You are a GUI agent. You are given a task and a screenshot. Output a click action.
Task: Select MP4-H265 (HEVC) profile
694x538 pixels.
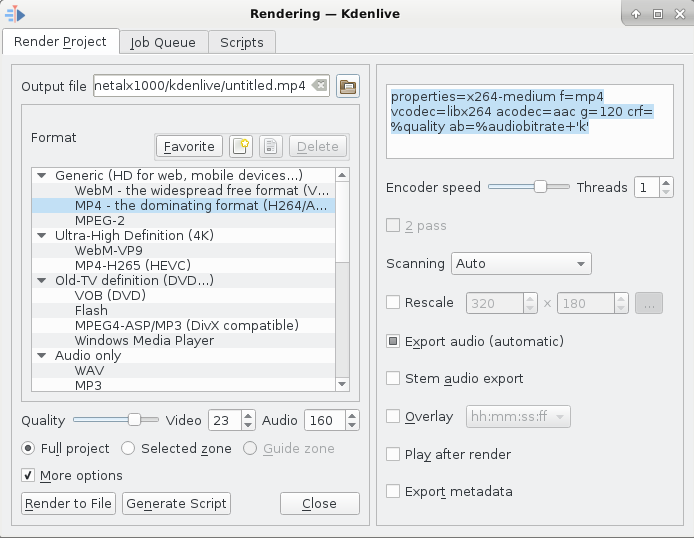click(x=184, y=265)
